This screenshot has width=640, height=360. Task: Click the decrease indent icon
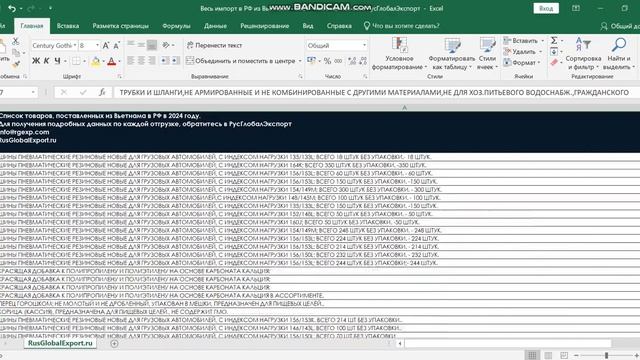tap(164, 61)
